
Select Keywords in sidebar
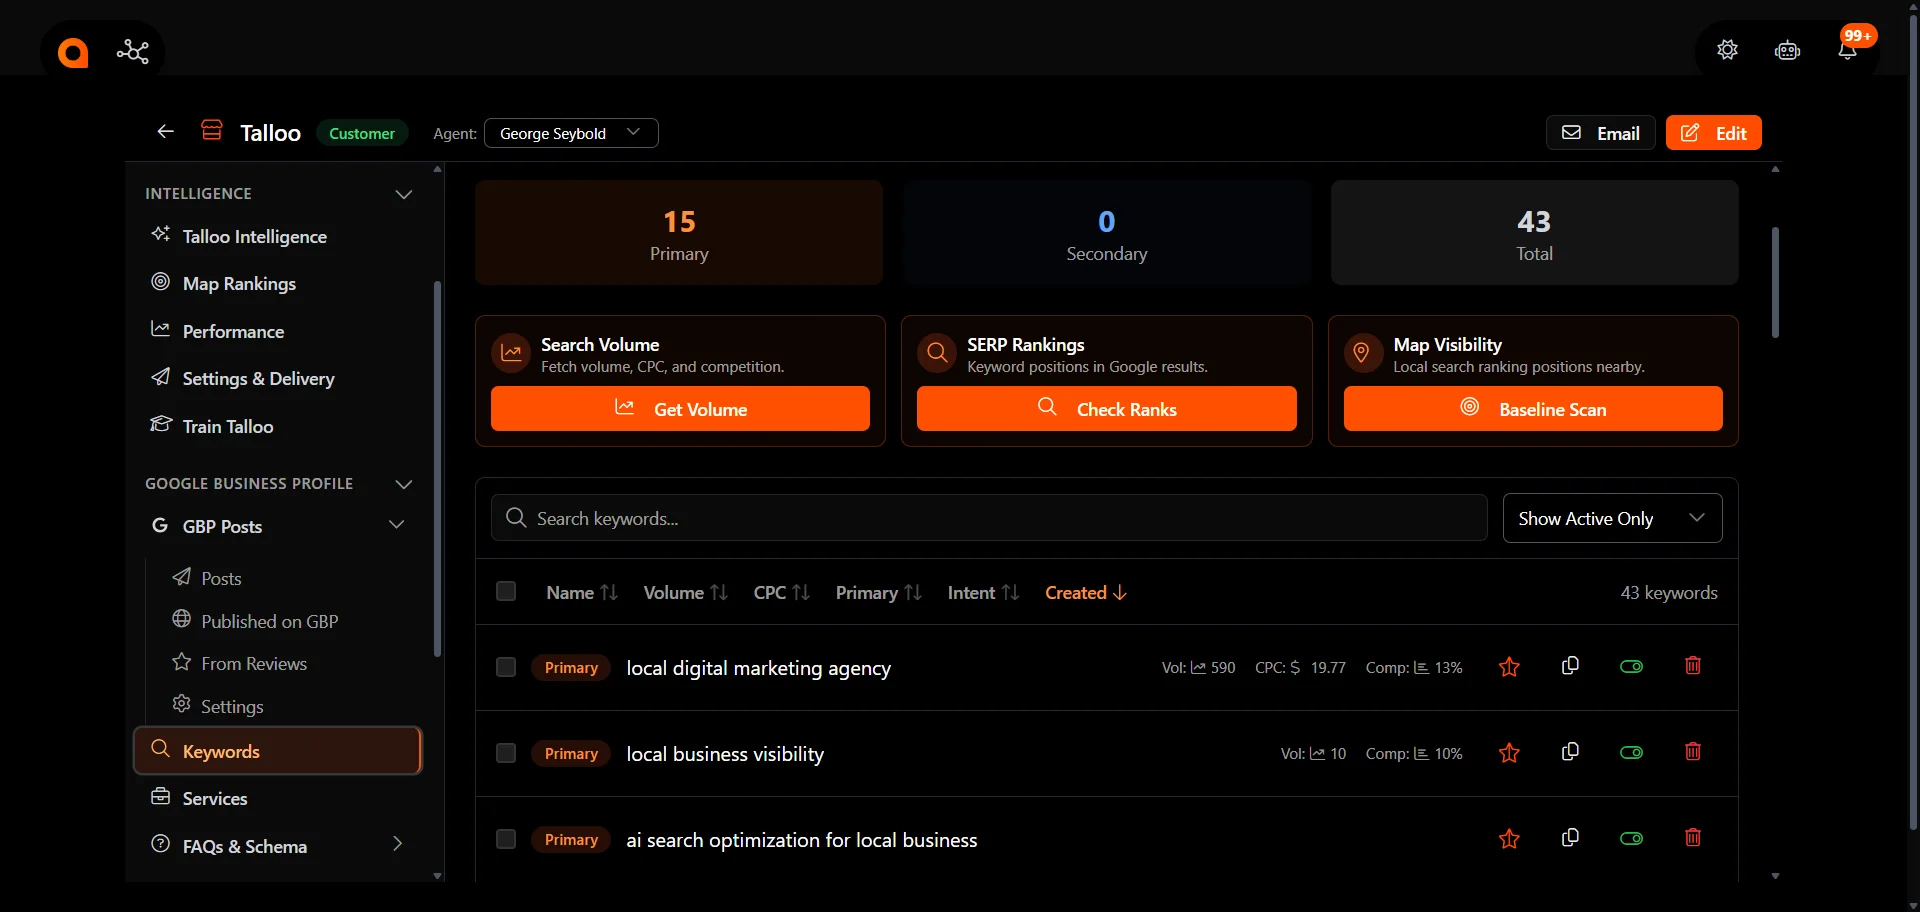click(x=278, y=751)
